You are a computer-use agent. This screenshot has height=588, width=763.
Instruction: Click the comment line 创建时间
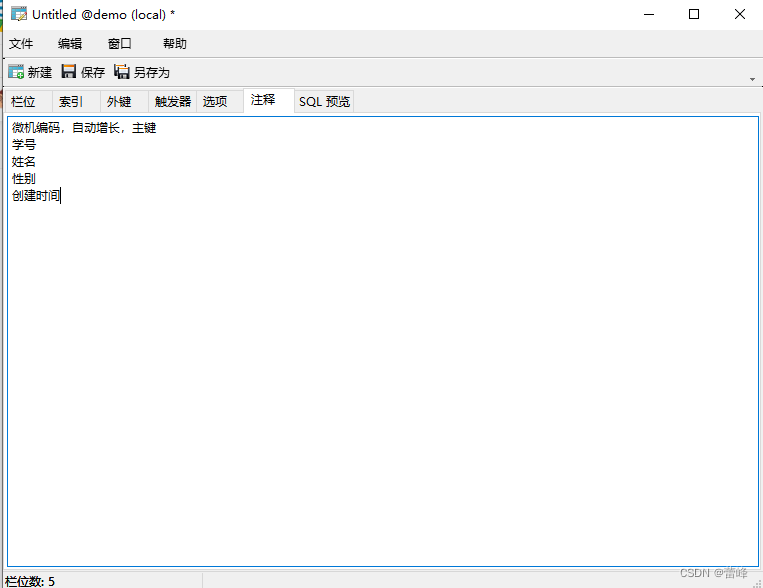coord(36,196)
